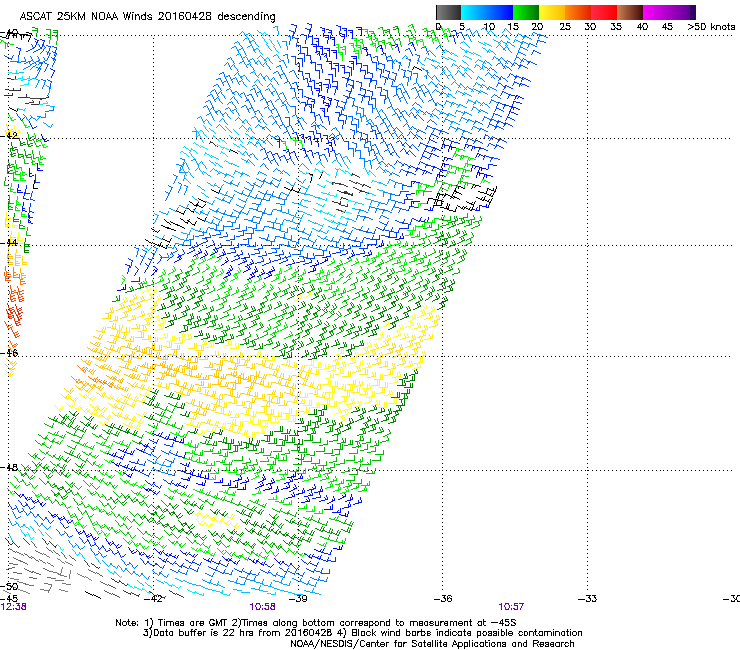Click the purple '10:58' overpass time

point(262,607)
